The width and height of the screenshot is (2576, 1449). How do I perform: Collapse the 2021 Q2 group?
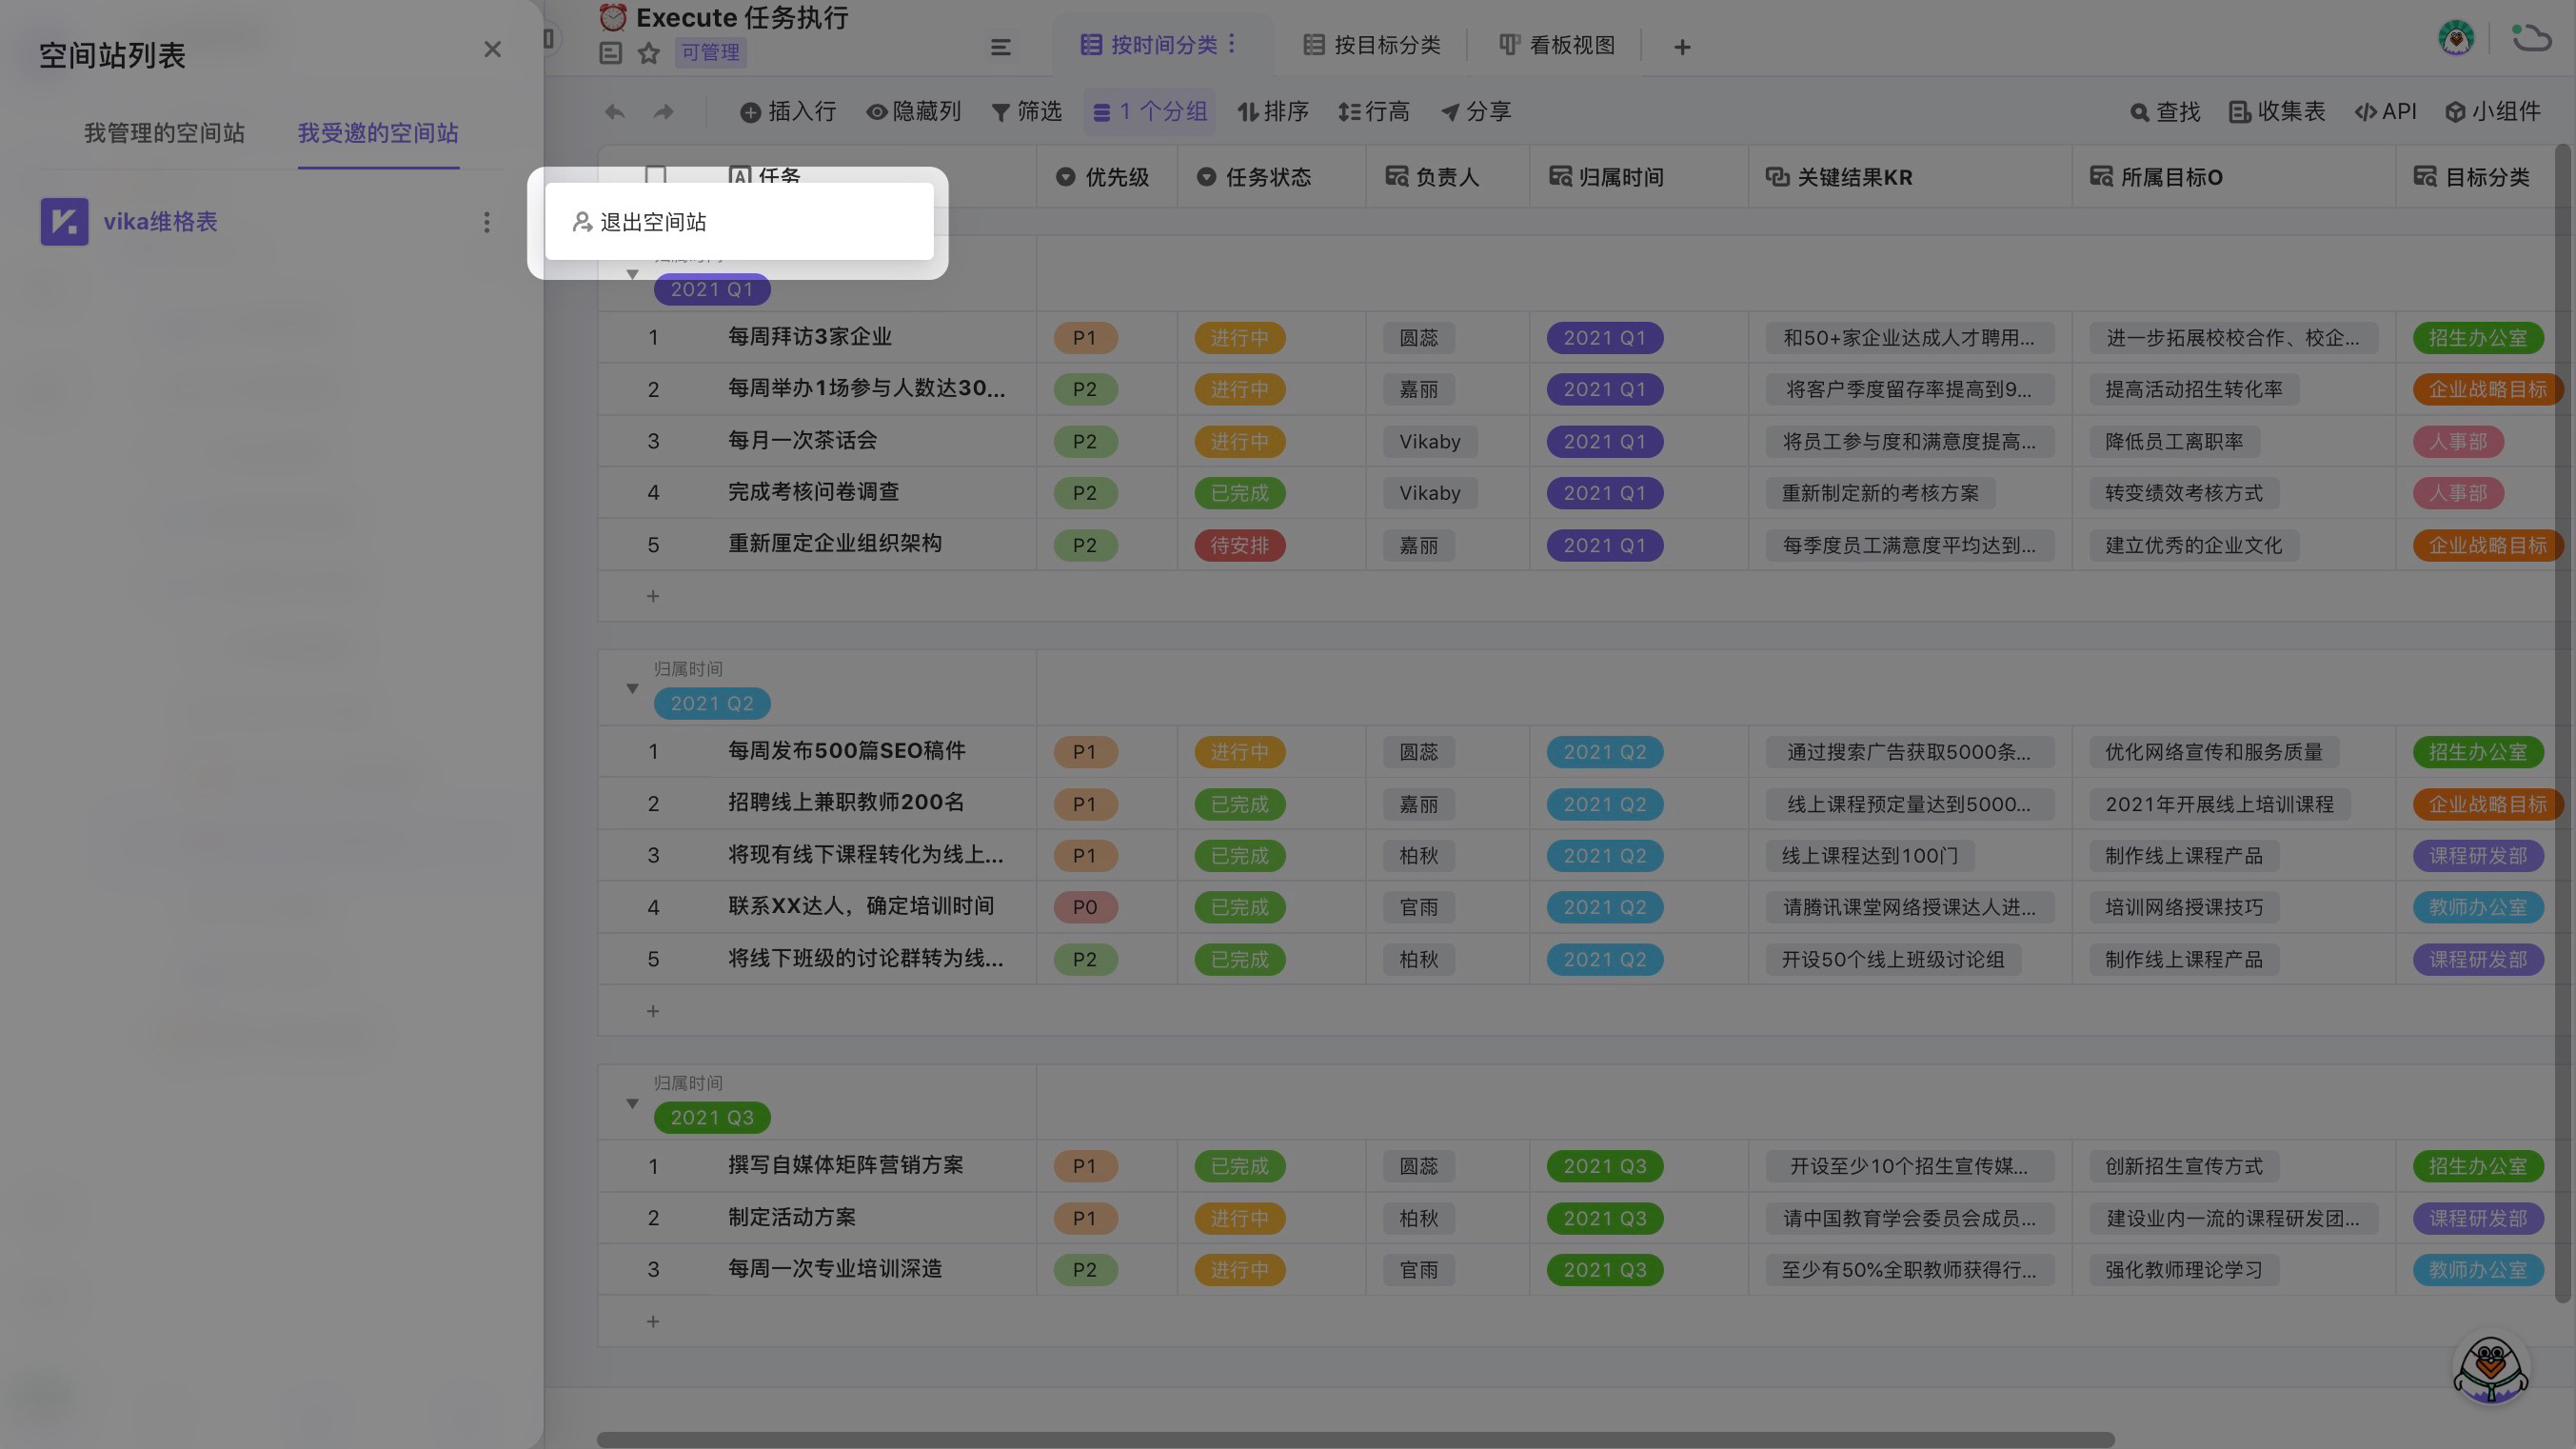(632, 687)
